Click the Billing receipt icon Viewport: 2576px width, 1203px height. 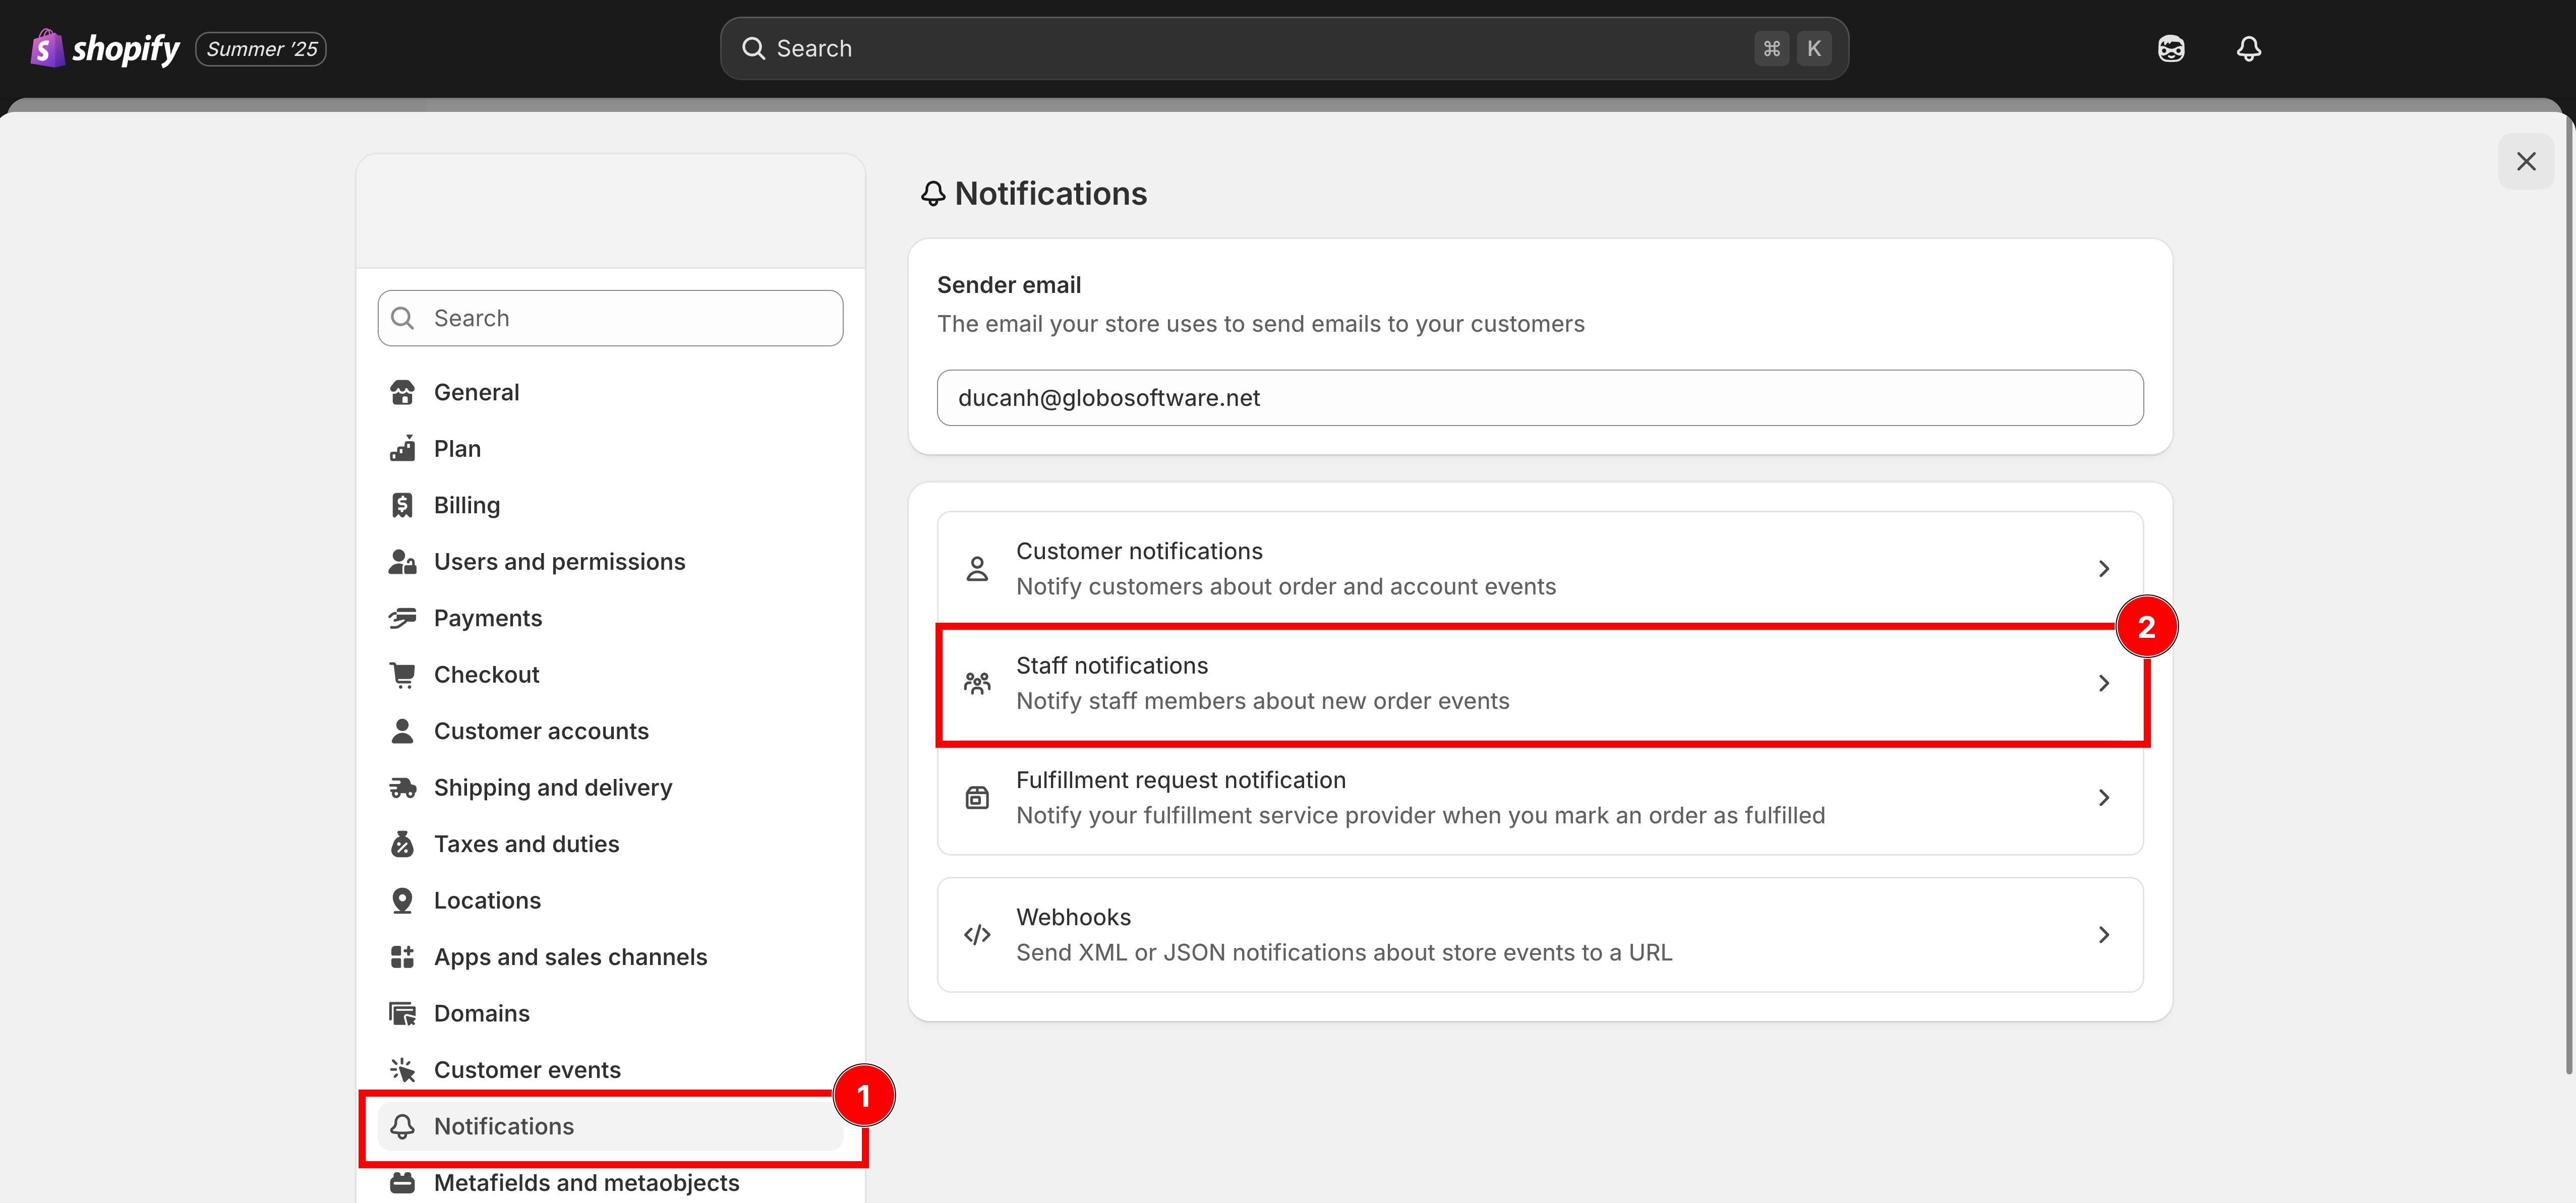[x=402, y=505]
